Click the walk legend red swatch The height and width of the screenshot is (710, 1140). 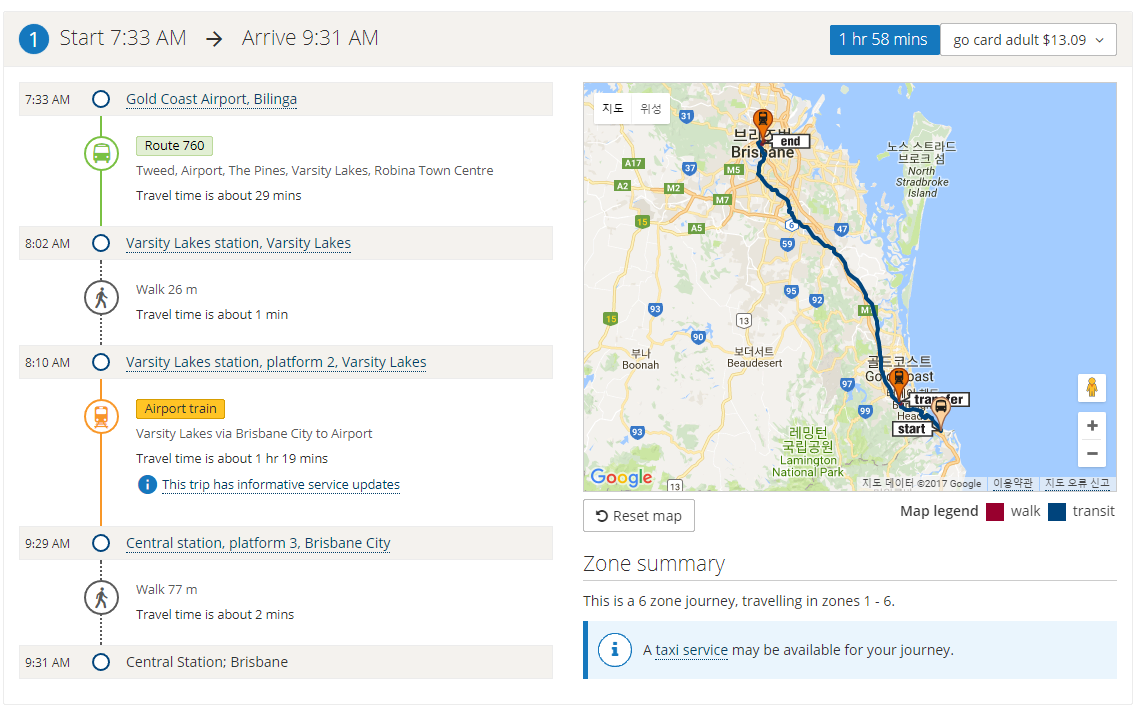pos(995,512)
